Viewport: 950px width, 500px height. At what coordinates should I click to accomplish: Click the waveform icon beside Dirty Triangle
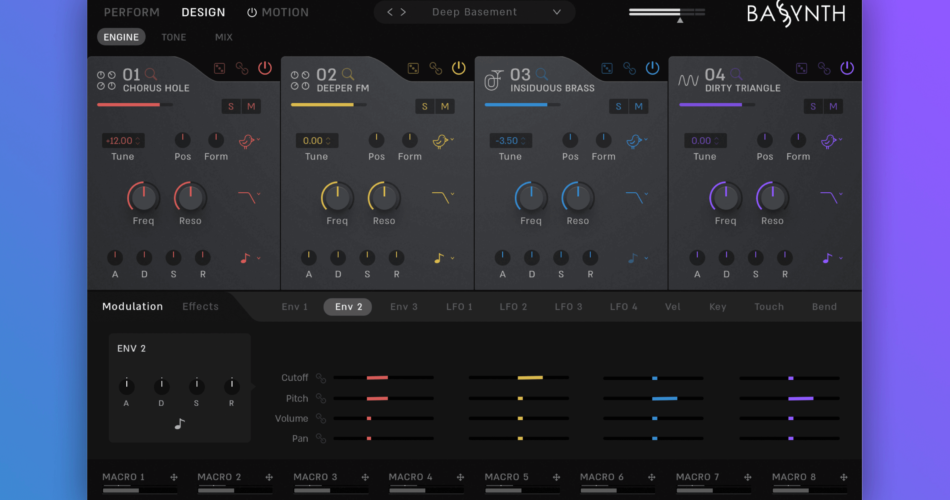(x=688, y=80)
